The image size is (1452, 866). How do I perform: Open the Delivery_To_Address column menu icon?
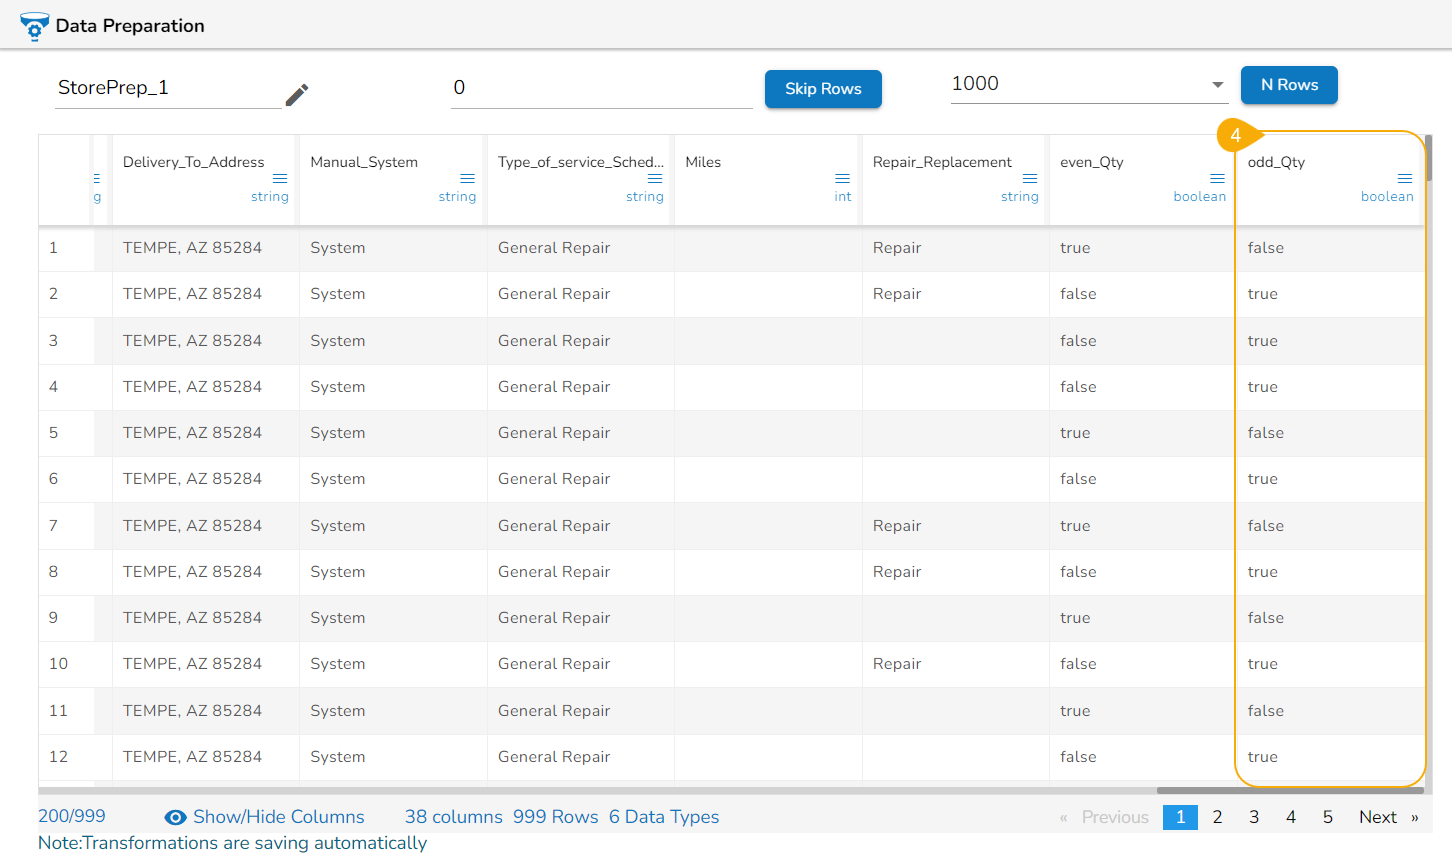click(280, 179)
